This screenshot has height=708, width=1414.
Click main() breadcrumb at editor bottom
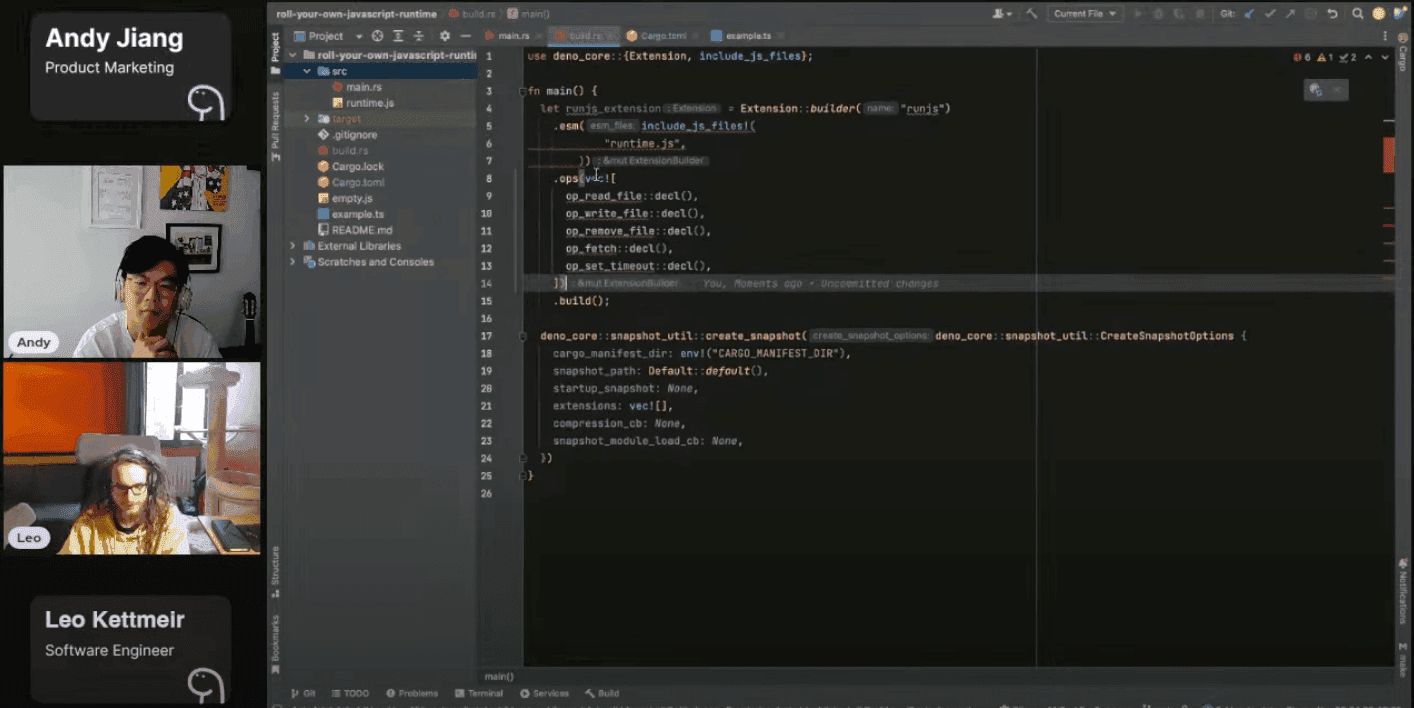pos(499,676)
